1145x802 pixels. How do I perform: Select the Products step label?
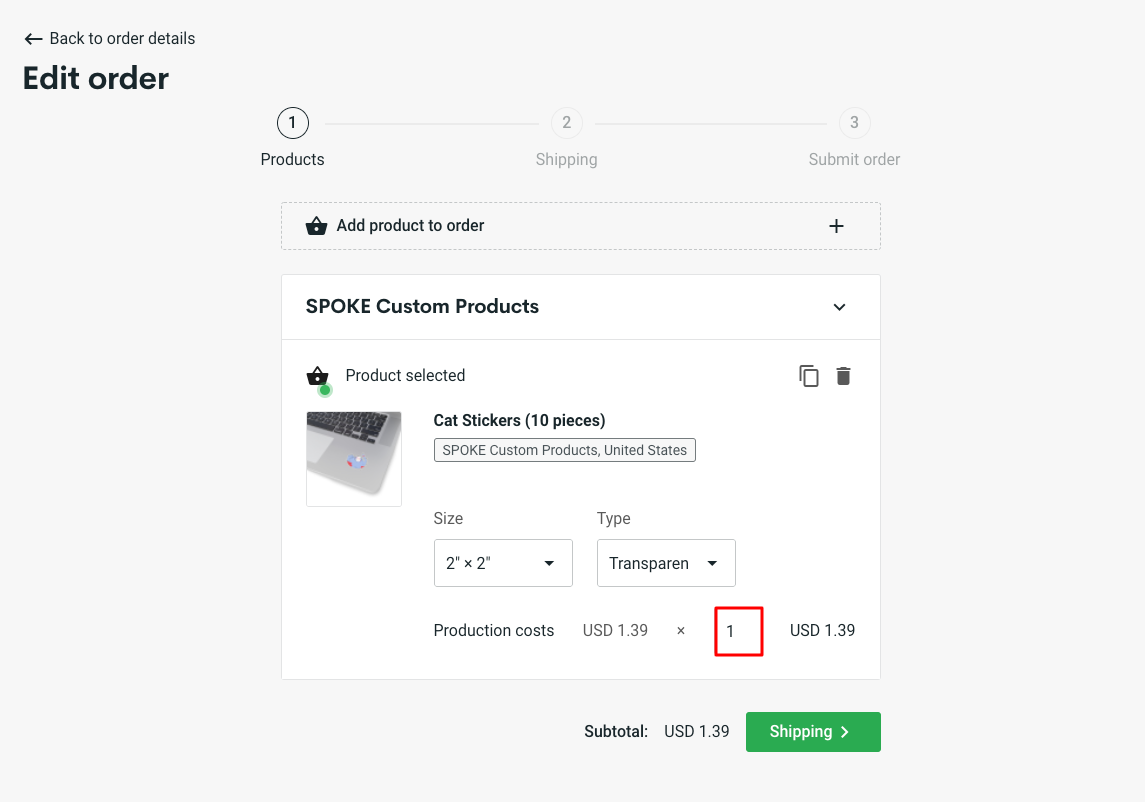point(292,159)
